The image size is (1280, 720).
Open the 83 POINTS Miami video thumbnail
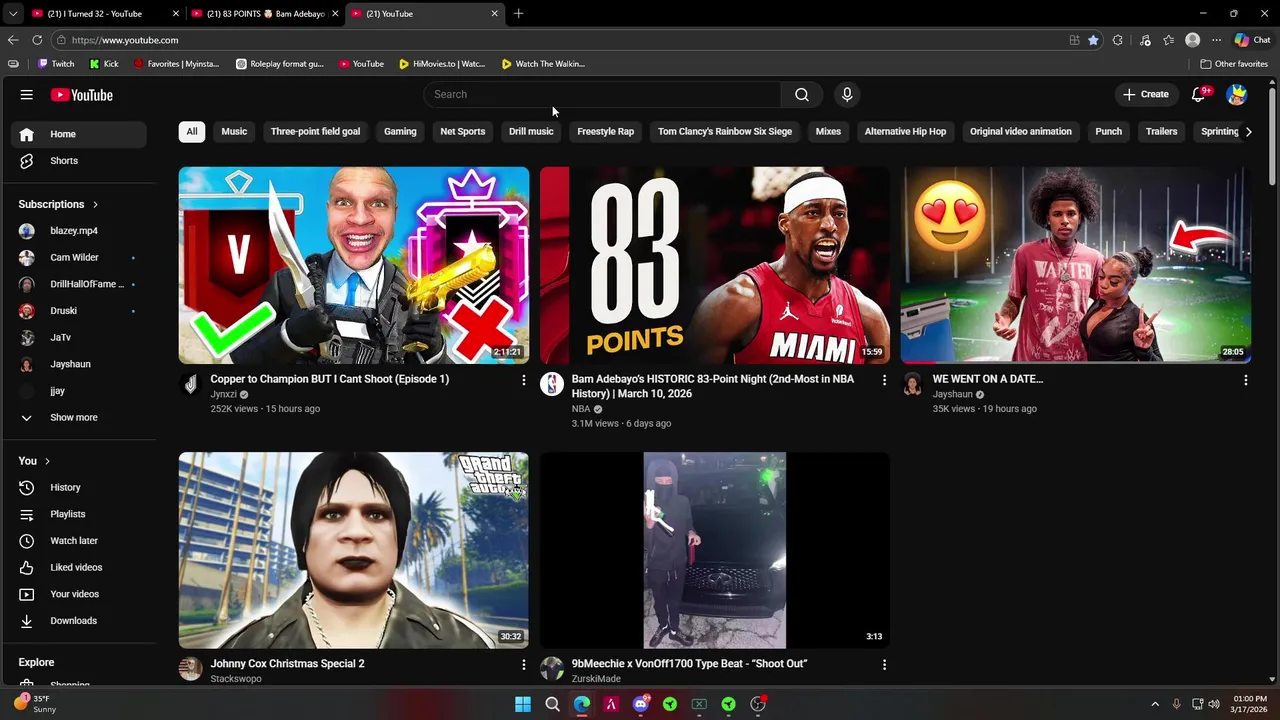coord(715,265)
